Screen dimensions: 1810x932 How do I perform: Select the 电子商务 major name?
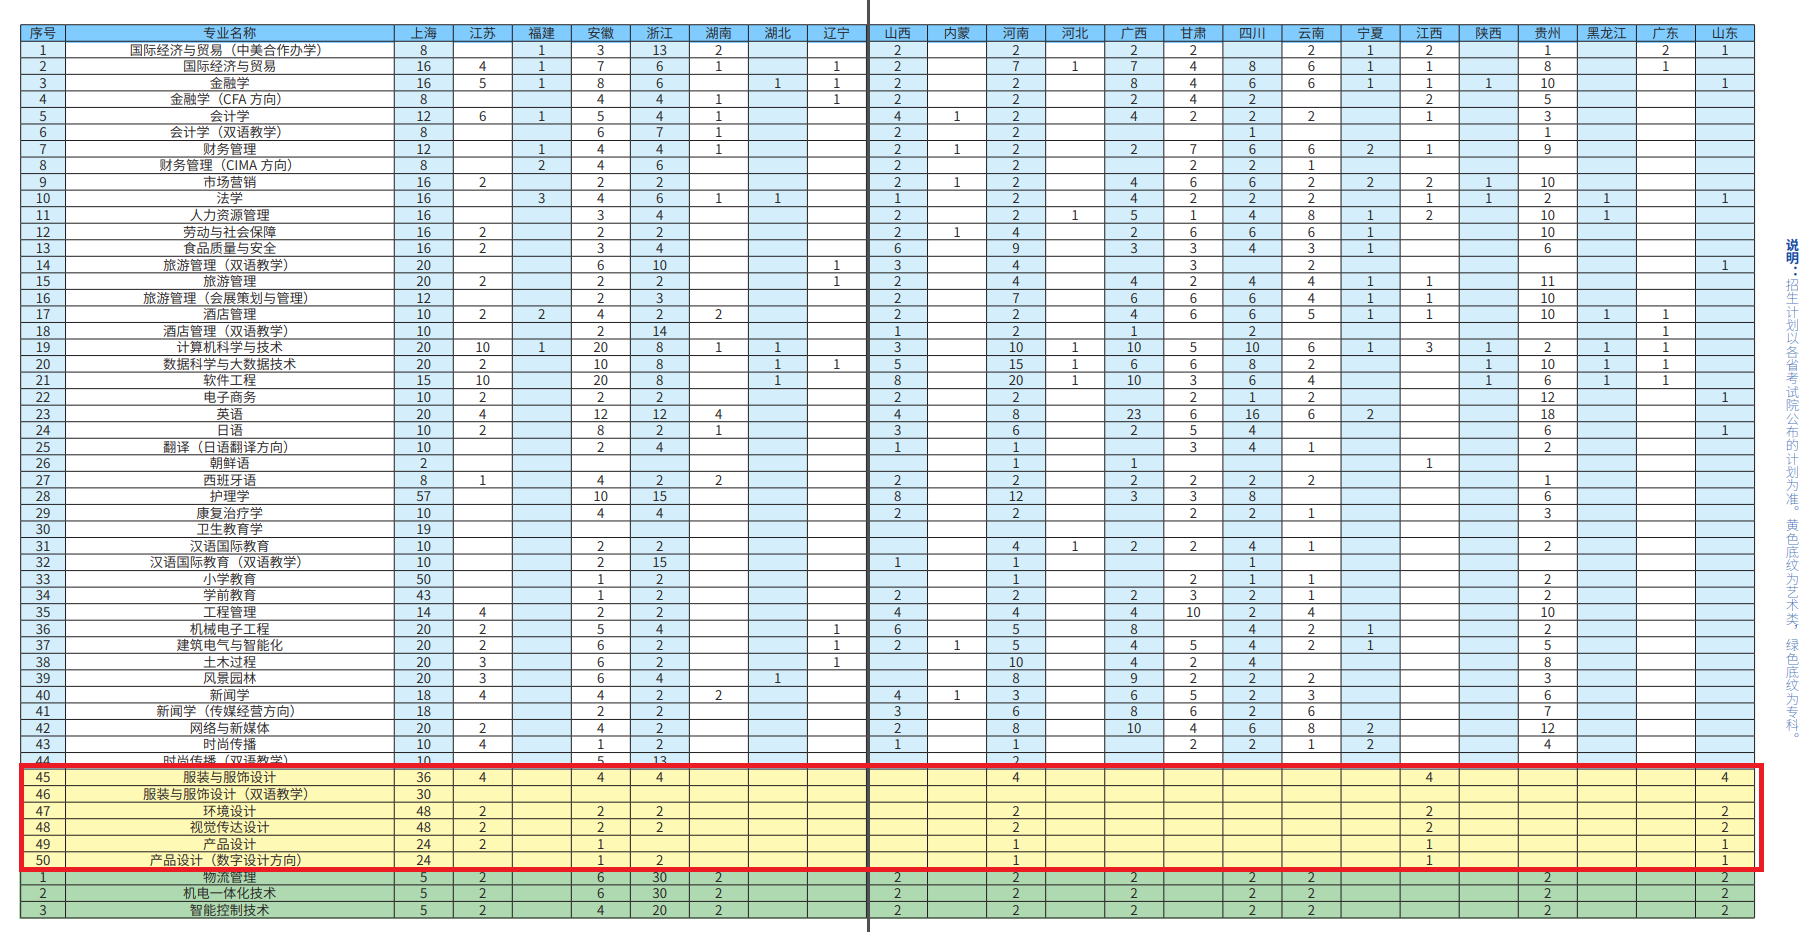coord(230,397)
